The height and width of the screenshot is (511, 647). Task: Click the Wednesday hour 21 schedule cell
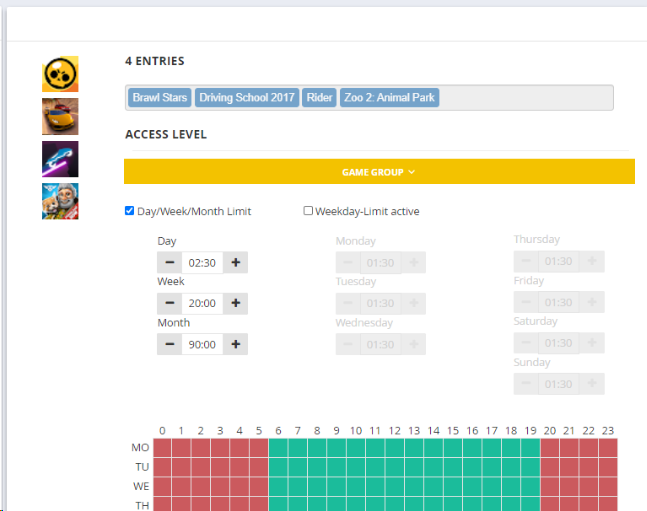(569, 486)
